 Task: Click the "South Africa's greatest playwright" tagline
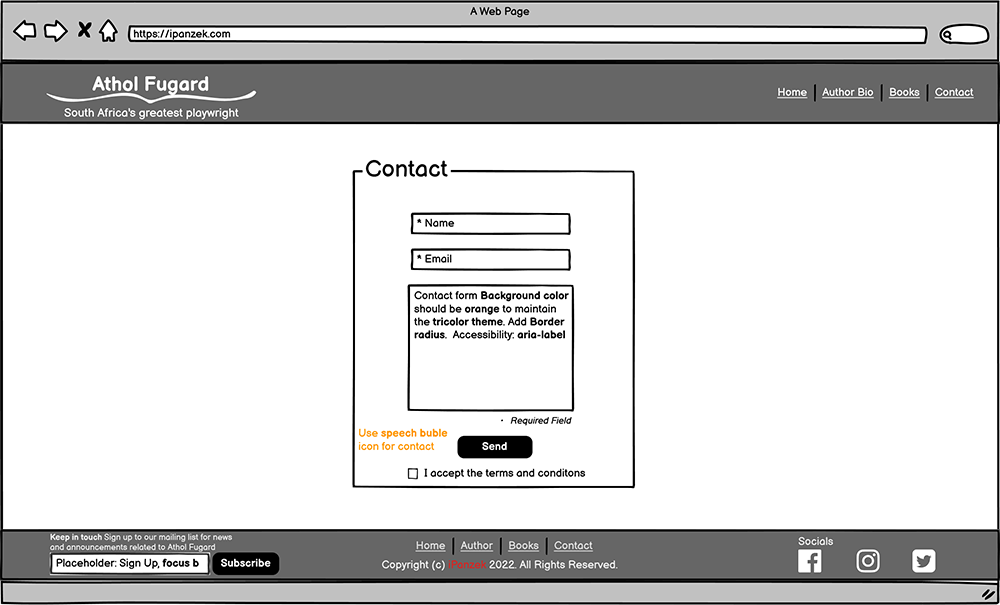coord(151,113)
